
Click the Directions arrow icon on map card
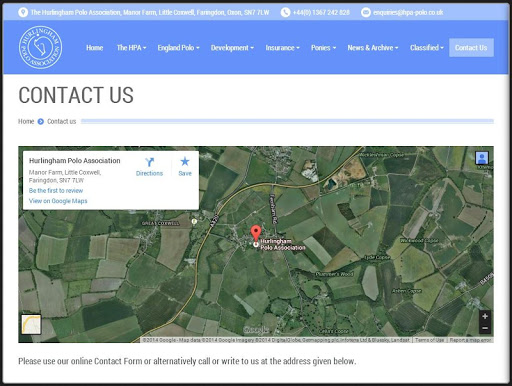tap(149, 162)
